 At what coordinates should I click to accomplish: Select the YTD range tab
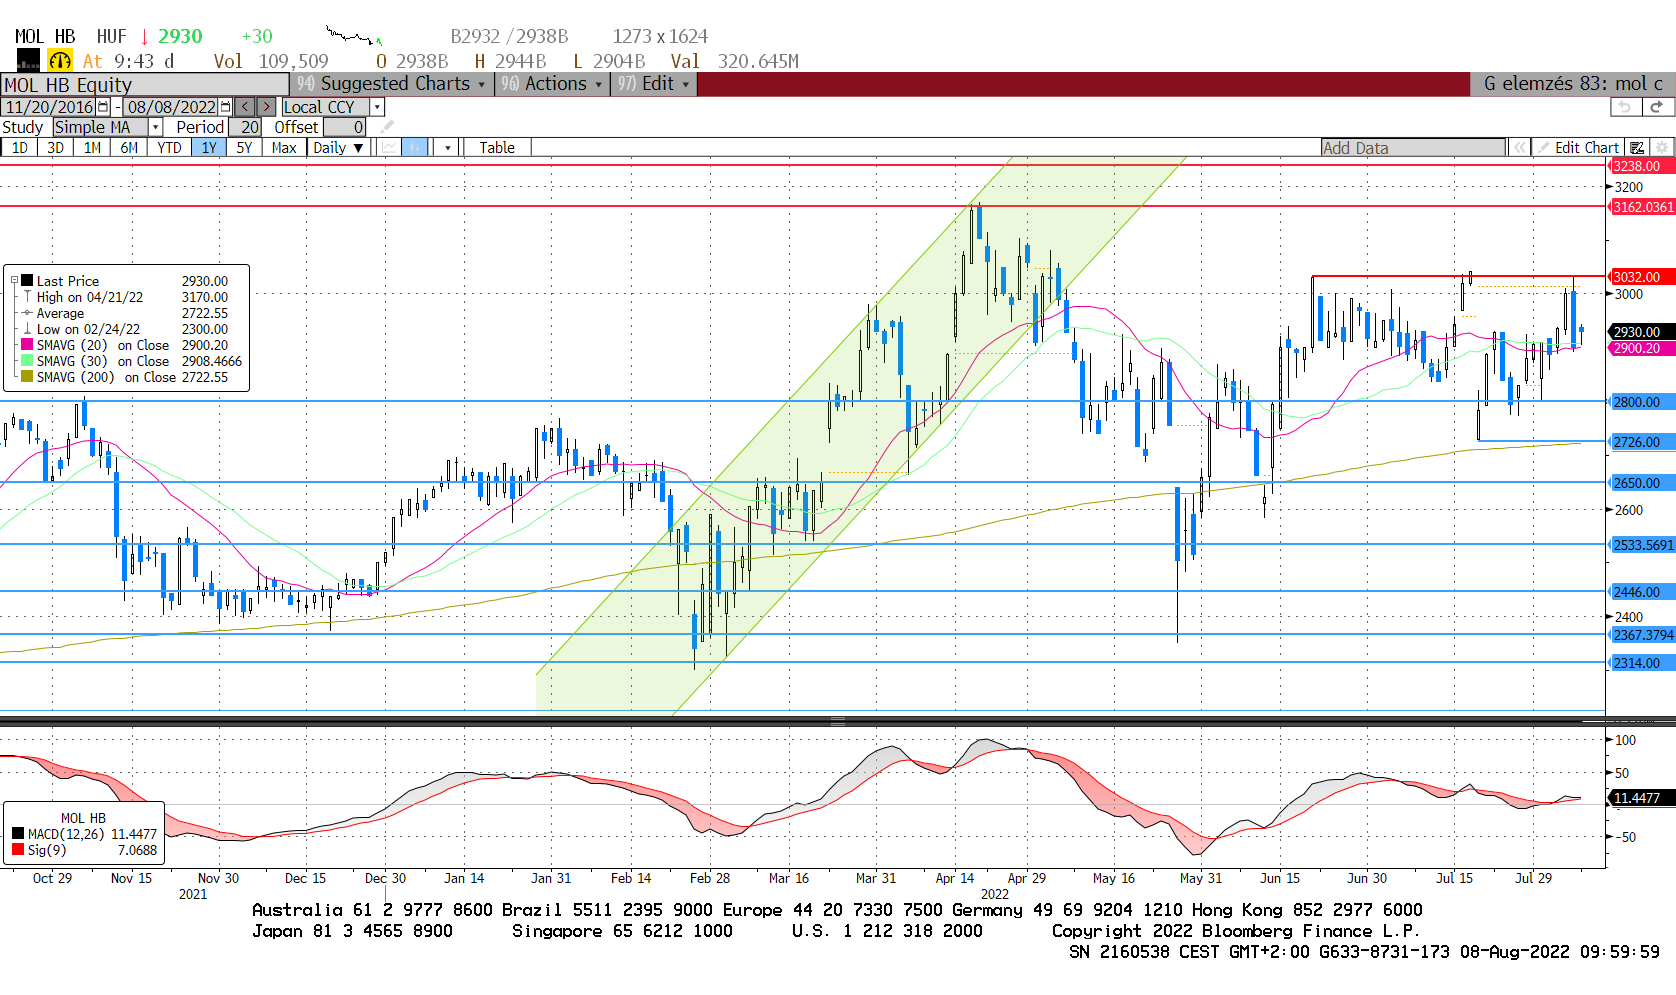coord(169,148)
